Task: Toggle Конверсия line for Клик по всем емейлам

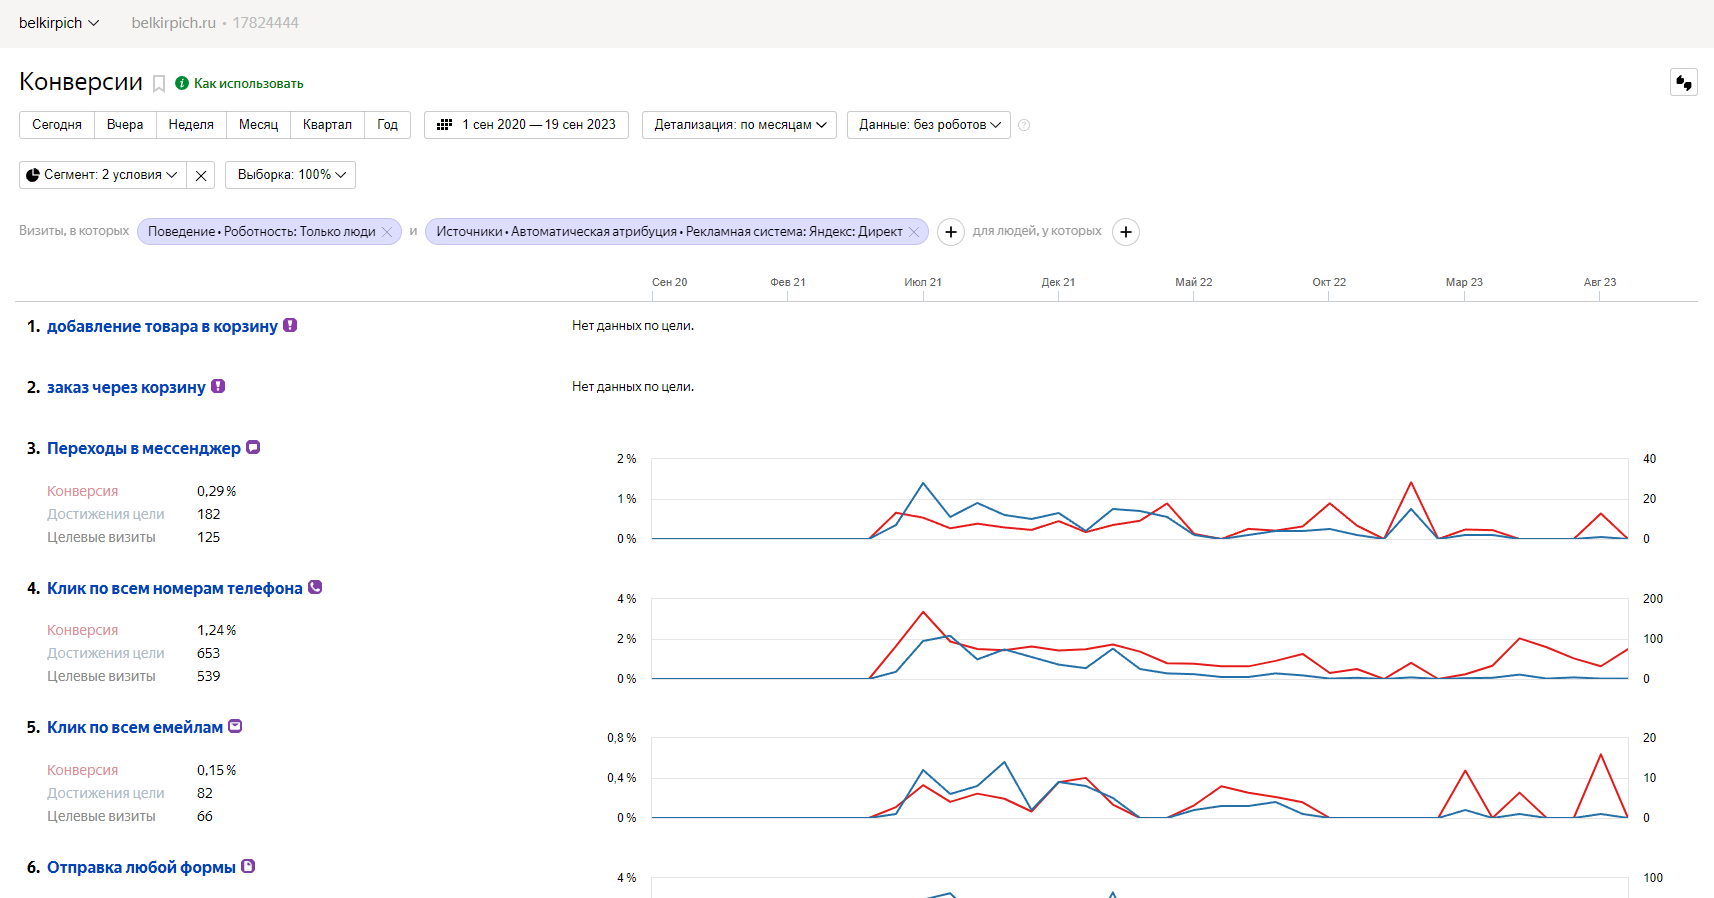Action: 82,770
